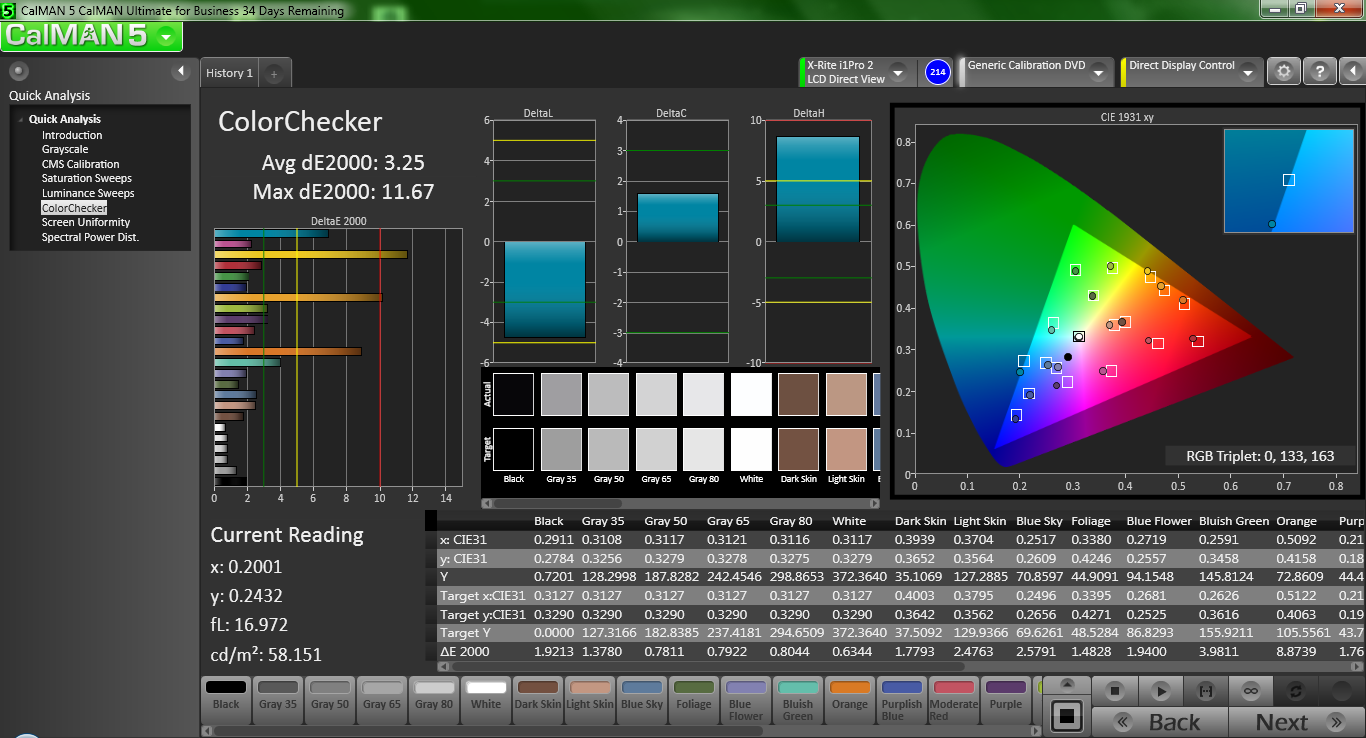The width and height of the screenshot is (1366, 738).
Task: Click the blue 214 meter status badge
Action: 937,72
